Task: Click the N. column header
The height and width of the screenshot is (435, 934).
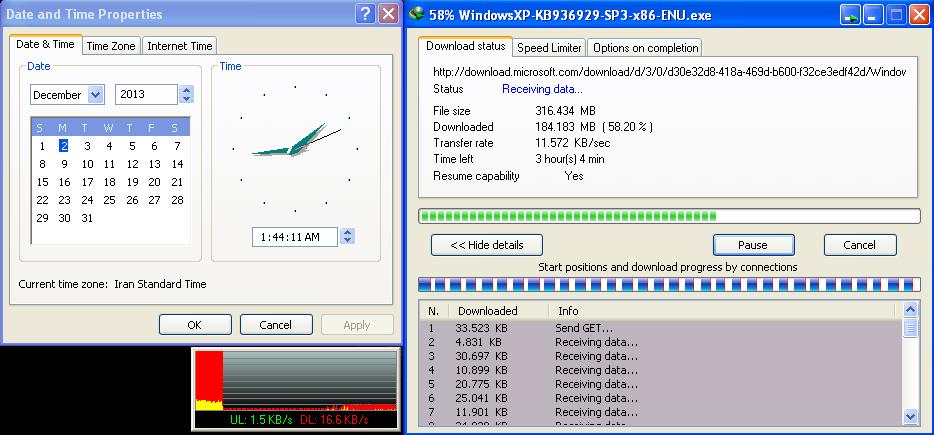Action: click(434, 310)
